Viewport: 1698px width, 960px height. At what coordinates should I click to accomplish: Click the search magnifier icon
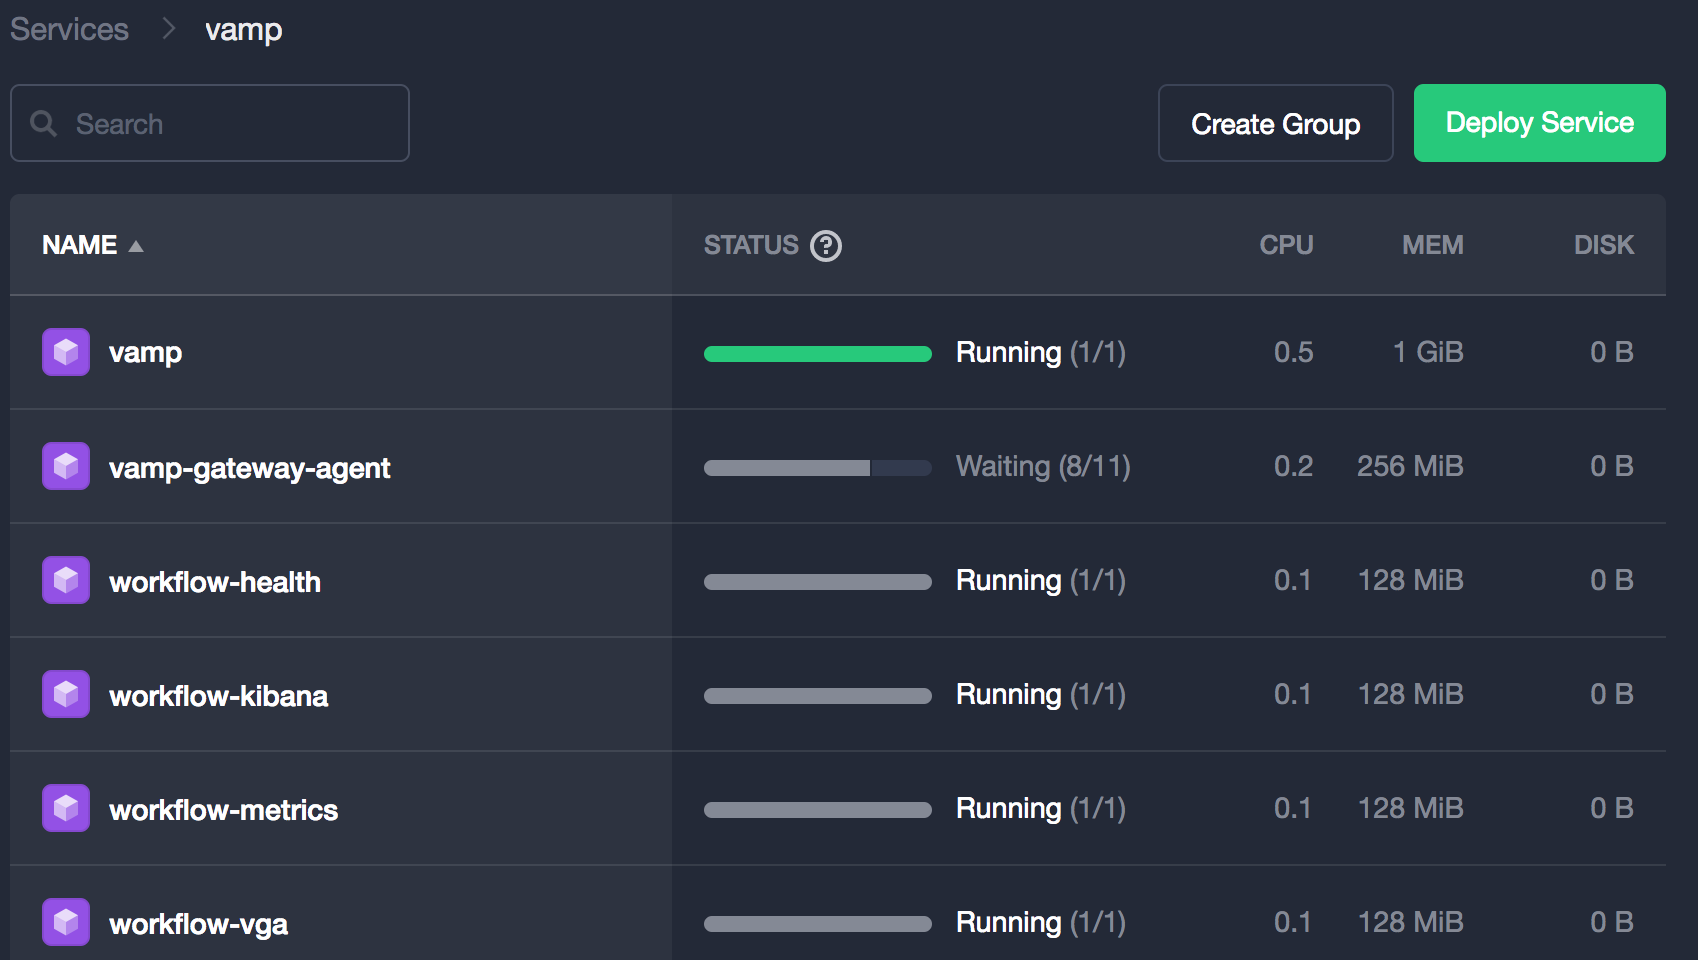tap(44, 124)
